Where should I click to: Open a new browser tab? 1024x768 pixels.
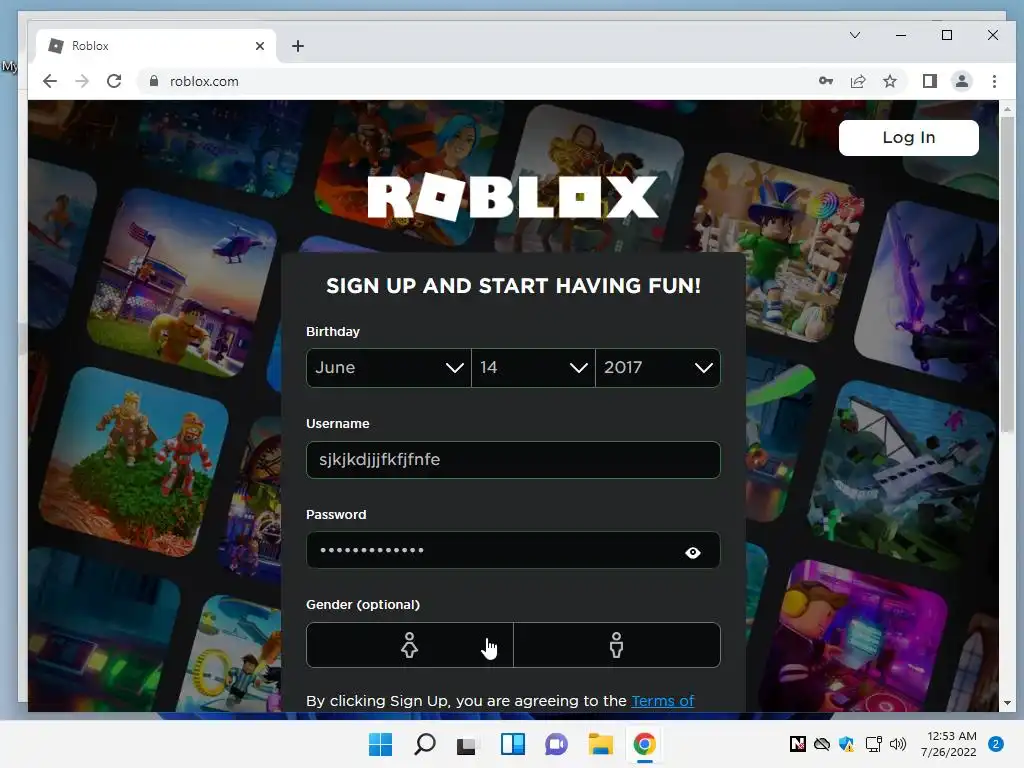(x=298, y=46)
